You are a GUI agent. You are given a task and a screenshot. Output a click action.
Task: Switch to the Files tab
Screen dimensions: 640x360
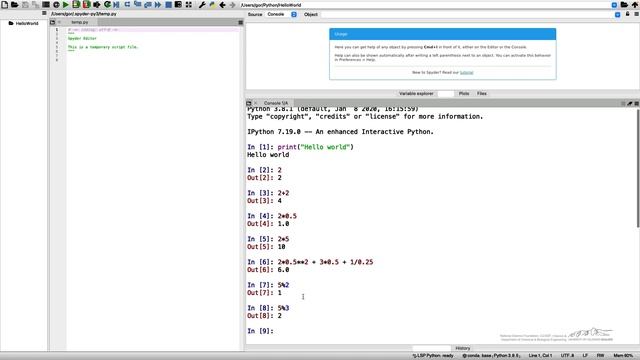click(x=482, y=93)
